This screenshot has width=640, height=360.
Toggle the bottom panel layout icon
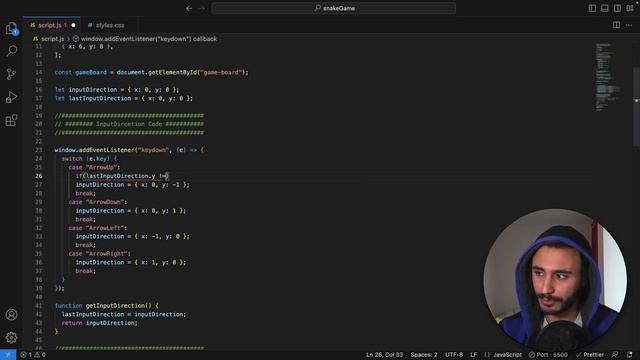(x=605, y=8)
